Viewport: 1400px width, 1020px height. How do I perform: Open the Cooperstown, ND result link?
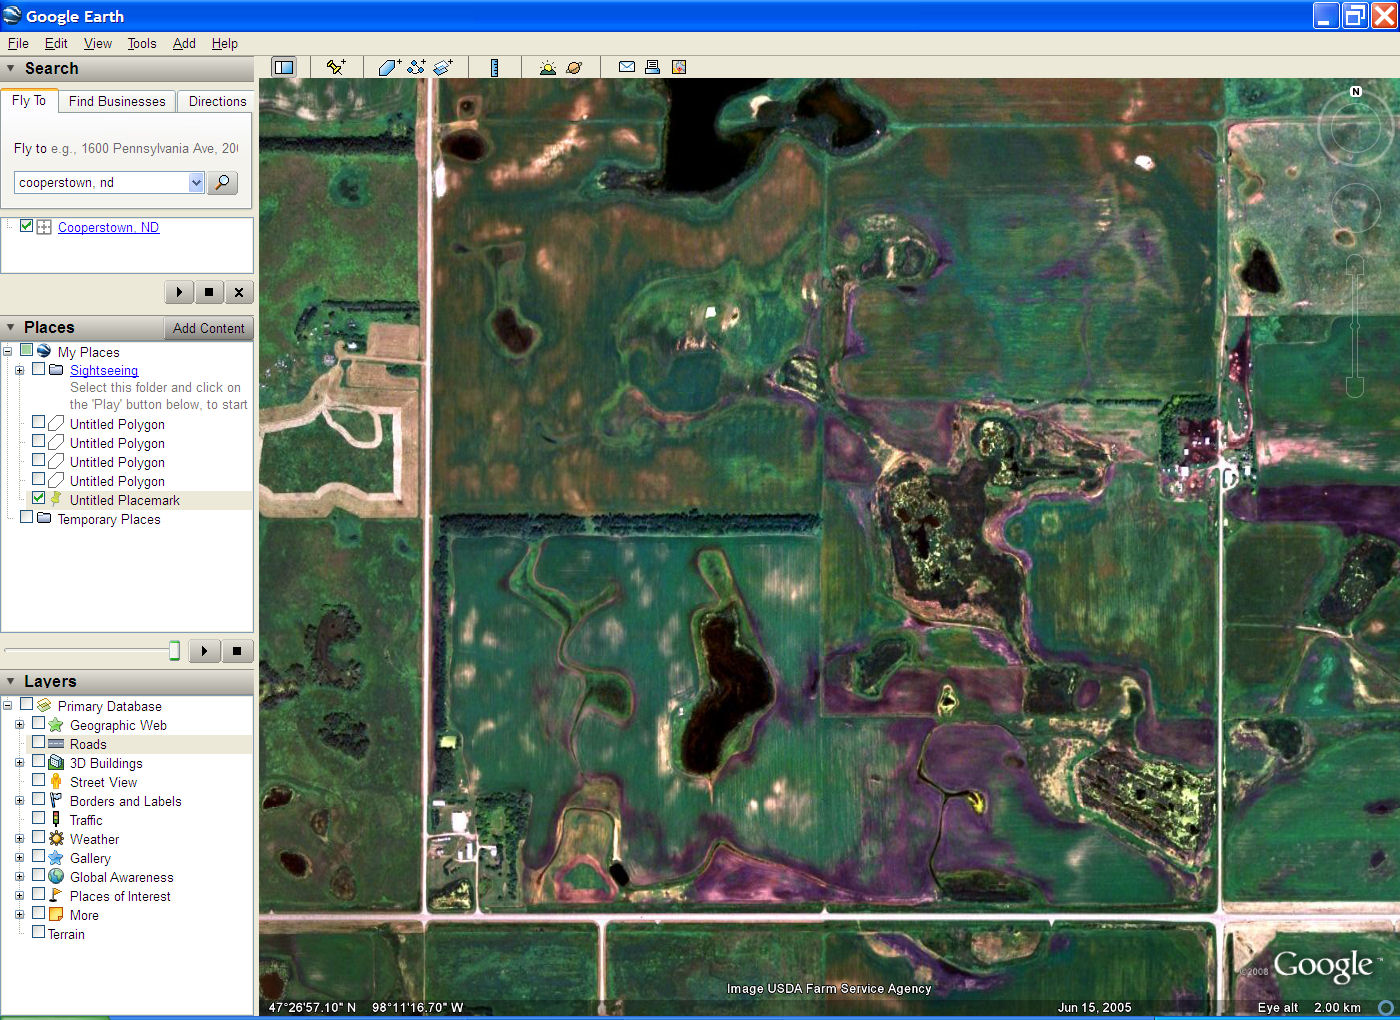click(108, 227)
